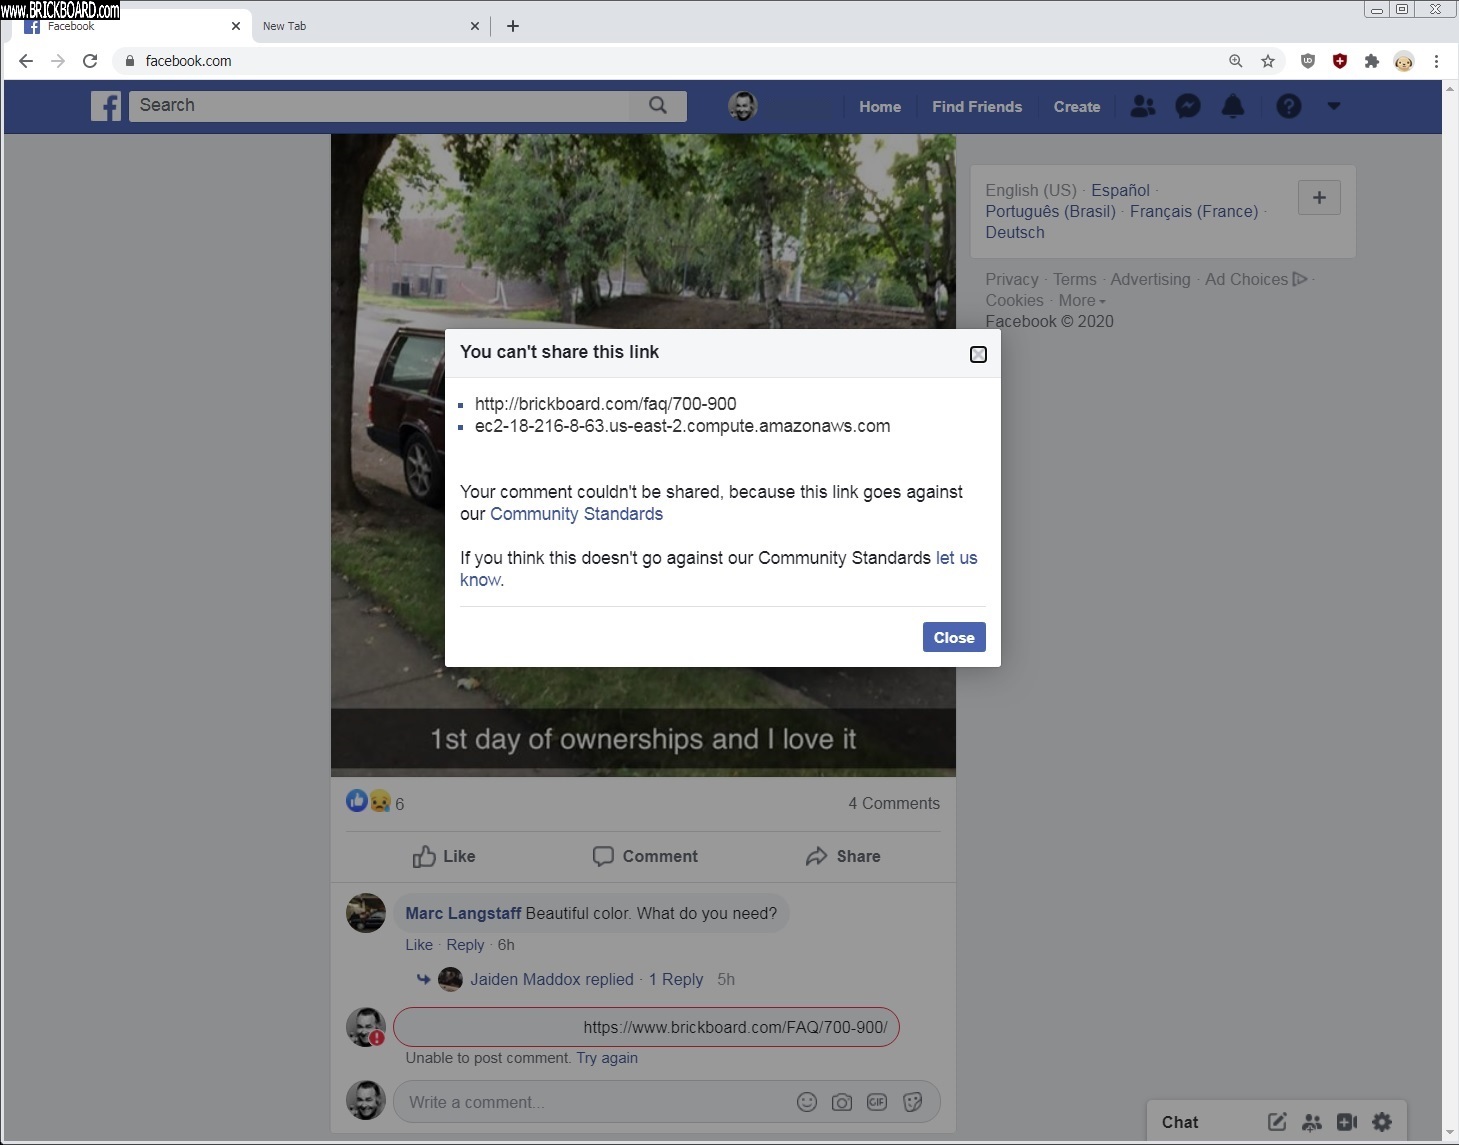This screenshot has height=1145, width=1459.
Task: Insert a GIF into the comment
Action: click(877, 1102)
